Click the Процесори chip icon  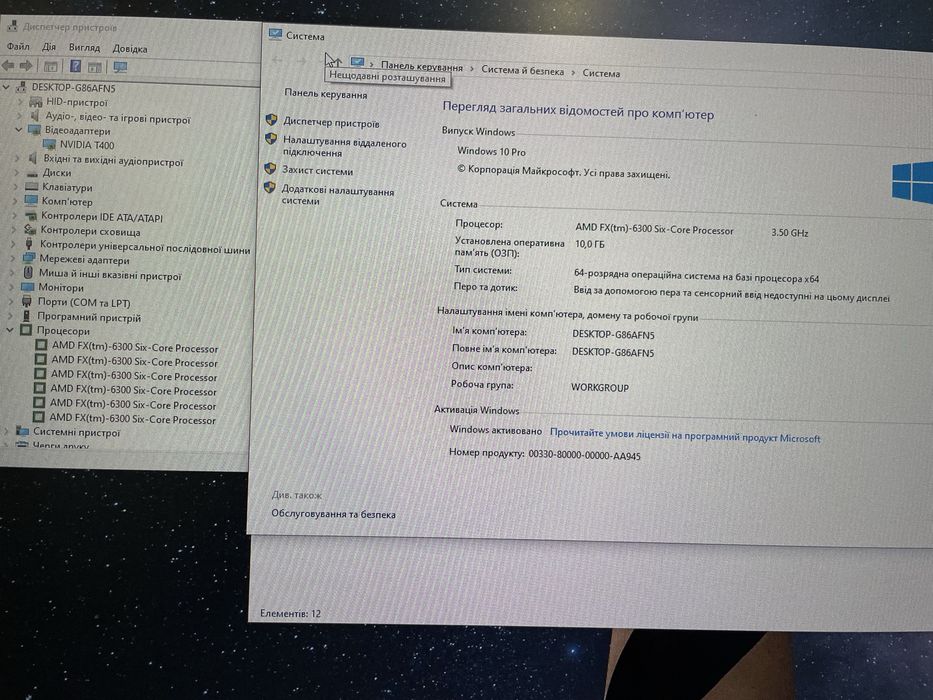tap(26, 330)
